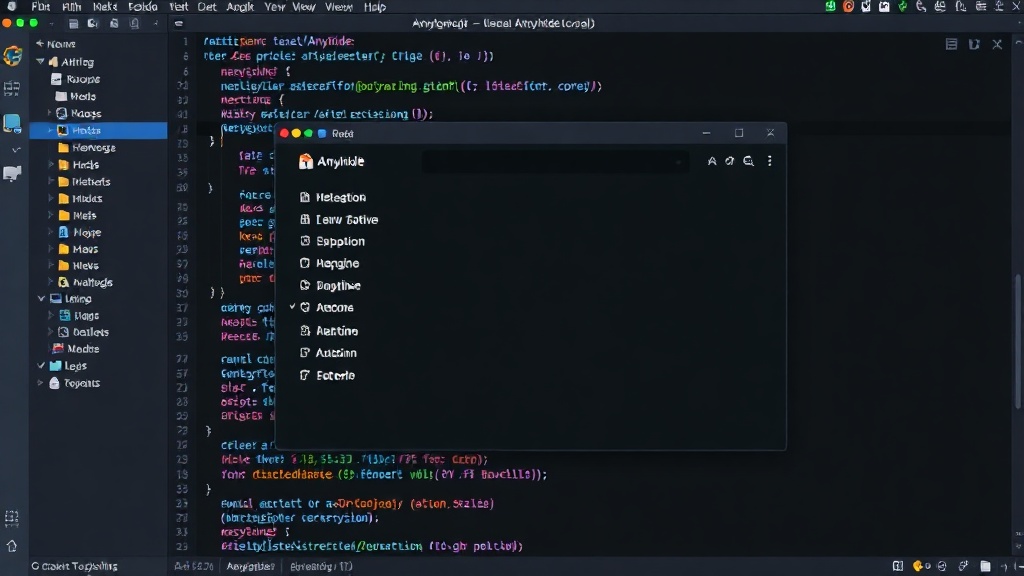The height and width of the screenshot is (576, 1024).
Task: Select the 'Hiage' item under Leung
Action: (x=79, y=315)
